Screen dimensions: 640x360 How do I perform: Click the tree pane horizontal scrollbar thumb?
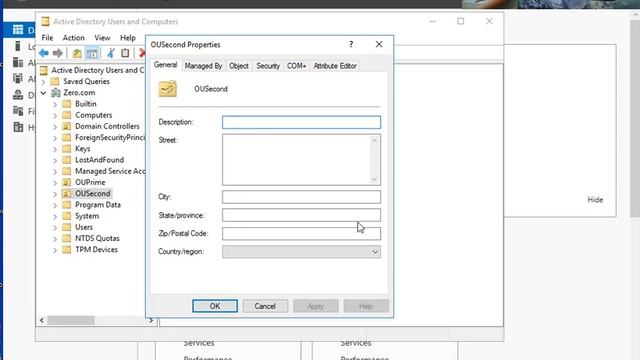click(x=71, y=320)
